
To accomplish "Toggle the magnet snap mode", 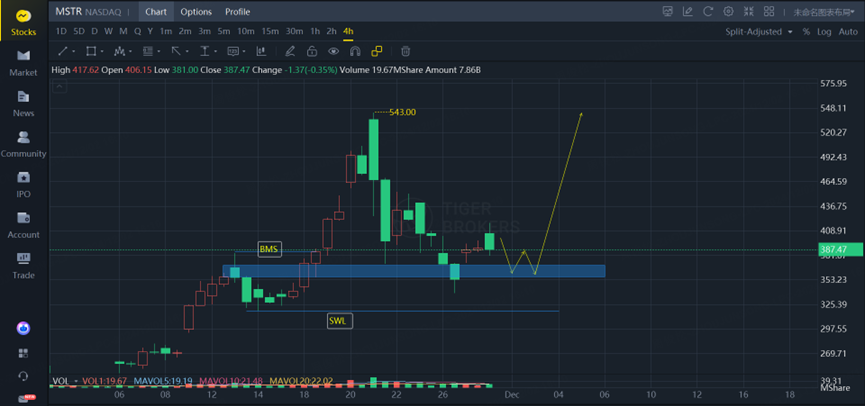I will pos(355,51).
